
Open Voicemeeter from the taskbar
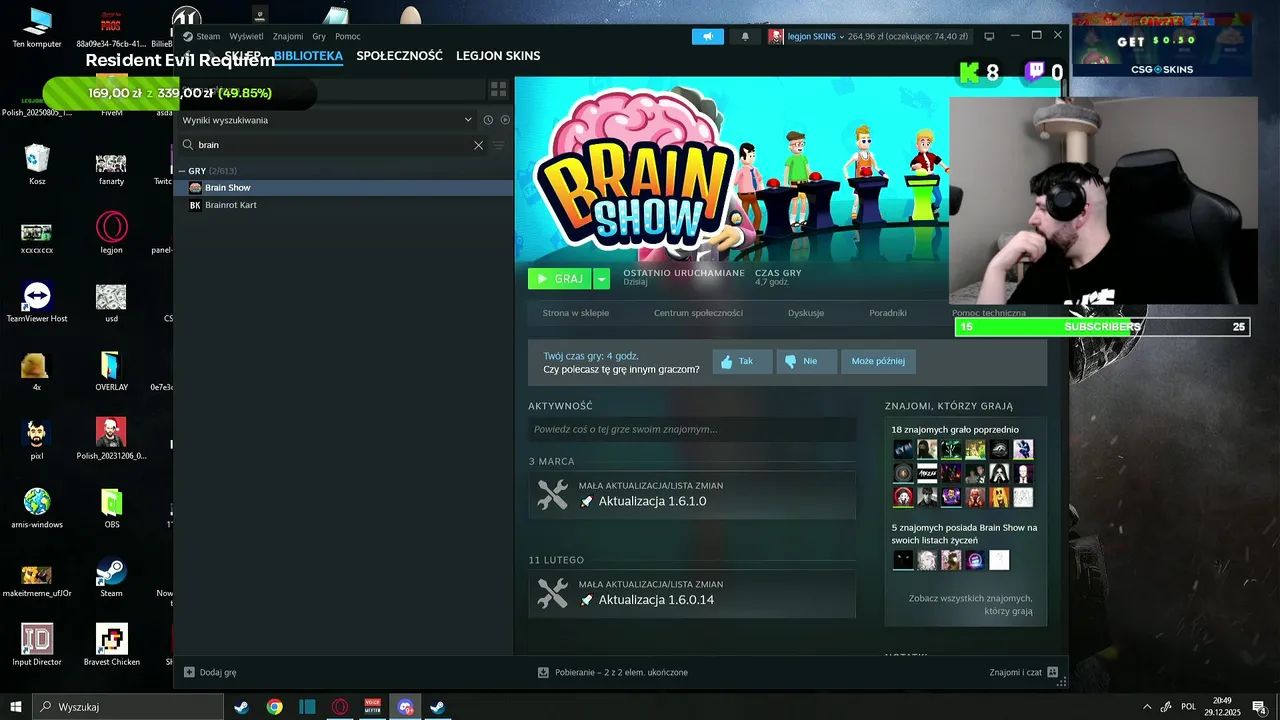373,707
